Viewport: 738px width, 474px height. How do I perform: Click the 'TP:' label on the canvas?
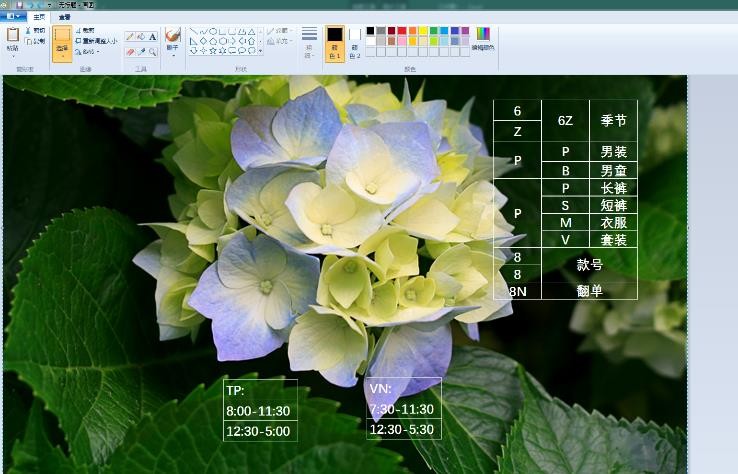tap(235, 390)
